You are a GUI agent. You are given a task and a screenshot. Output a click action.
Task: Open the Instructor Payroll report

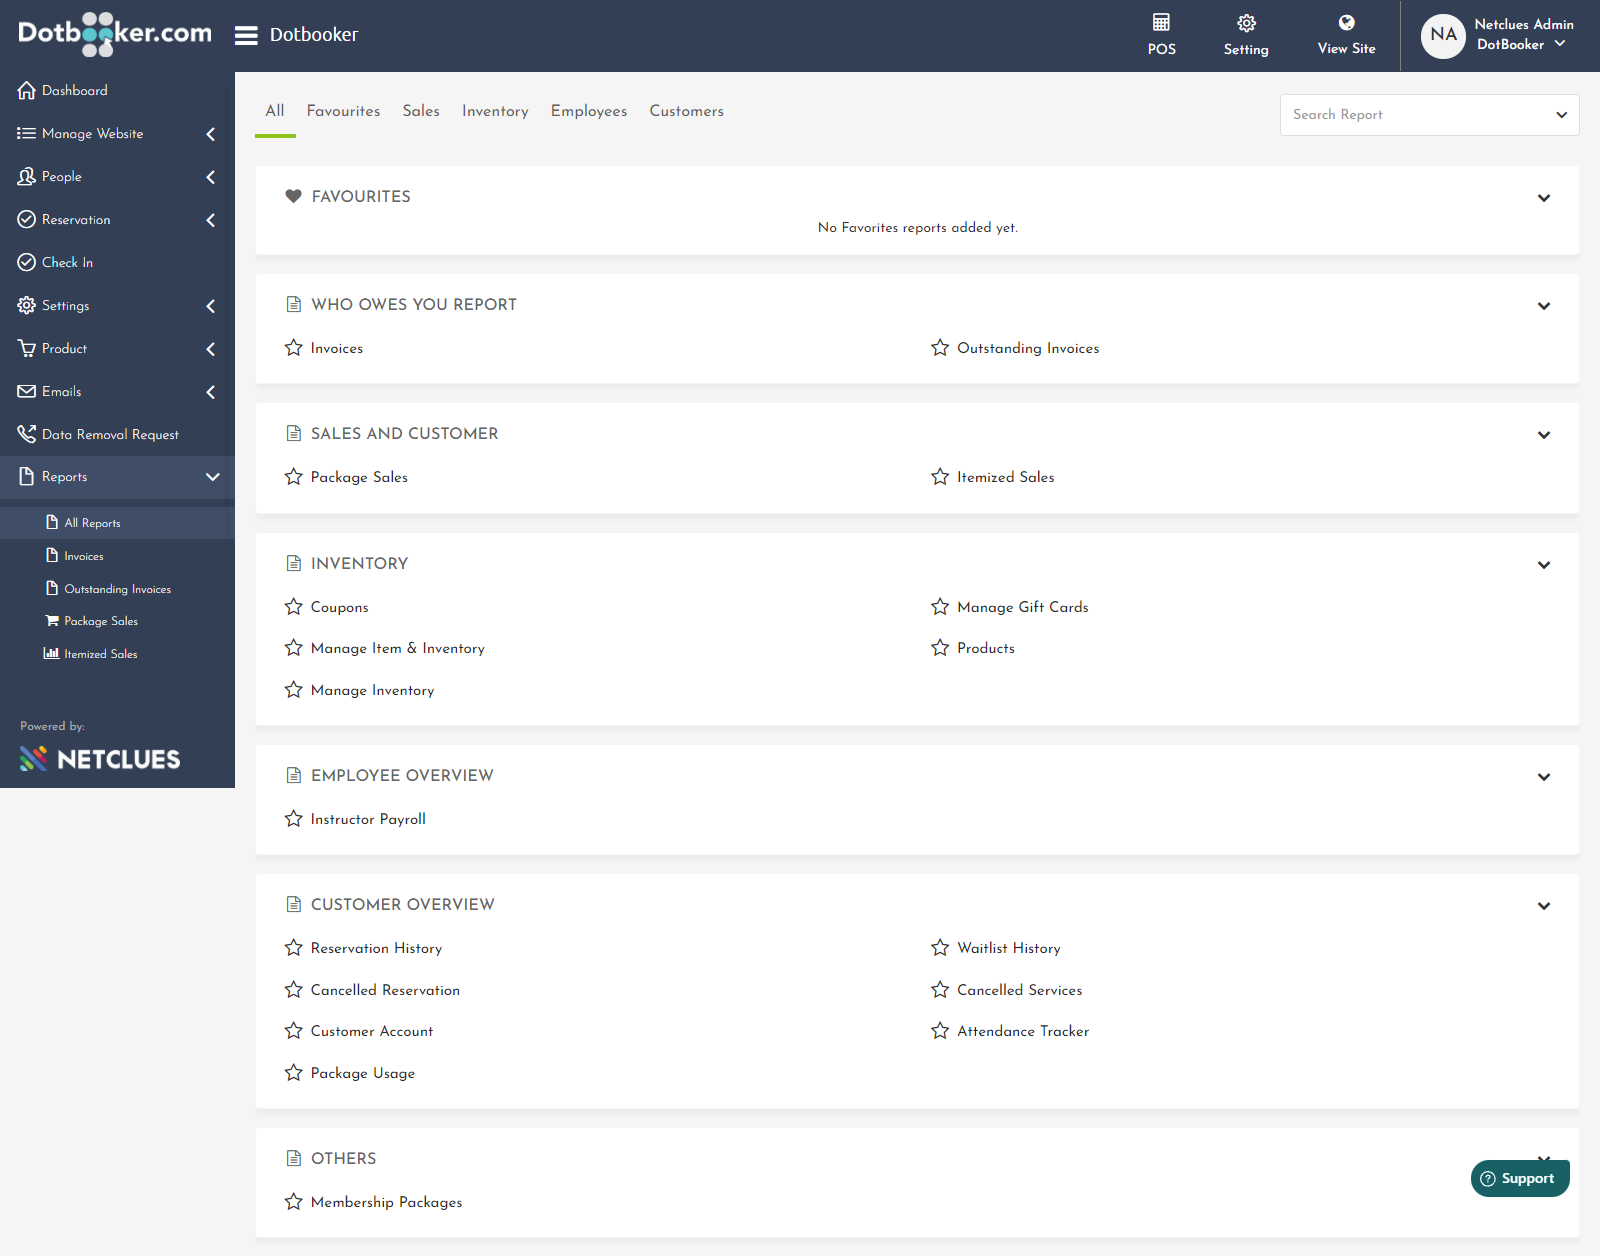click(x=368, y=819)
